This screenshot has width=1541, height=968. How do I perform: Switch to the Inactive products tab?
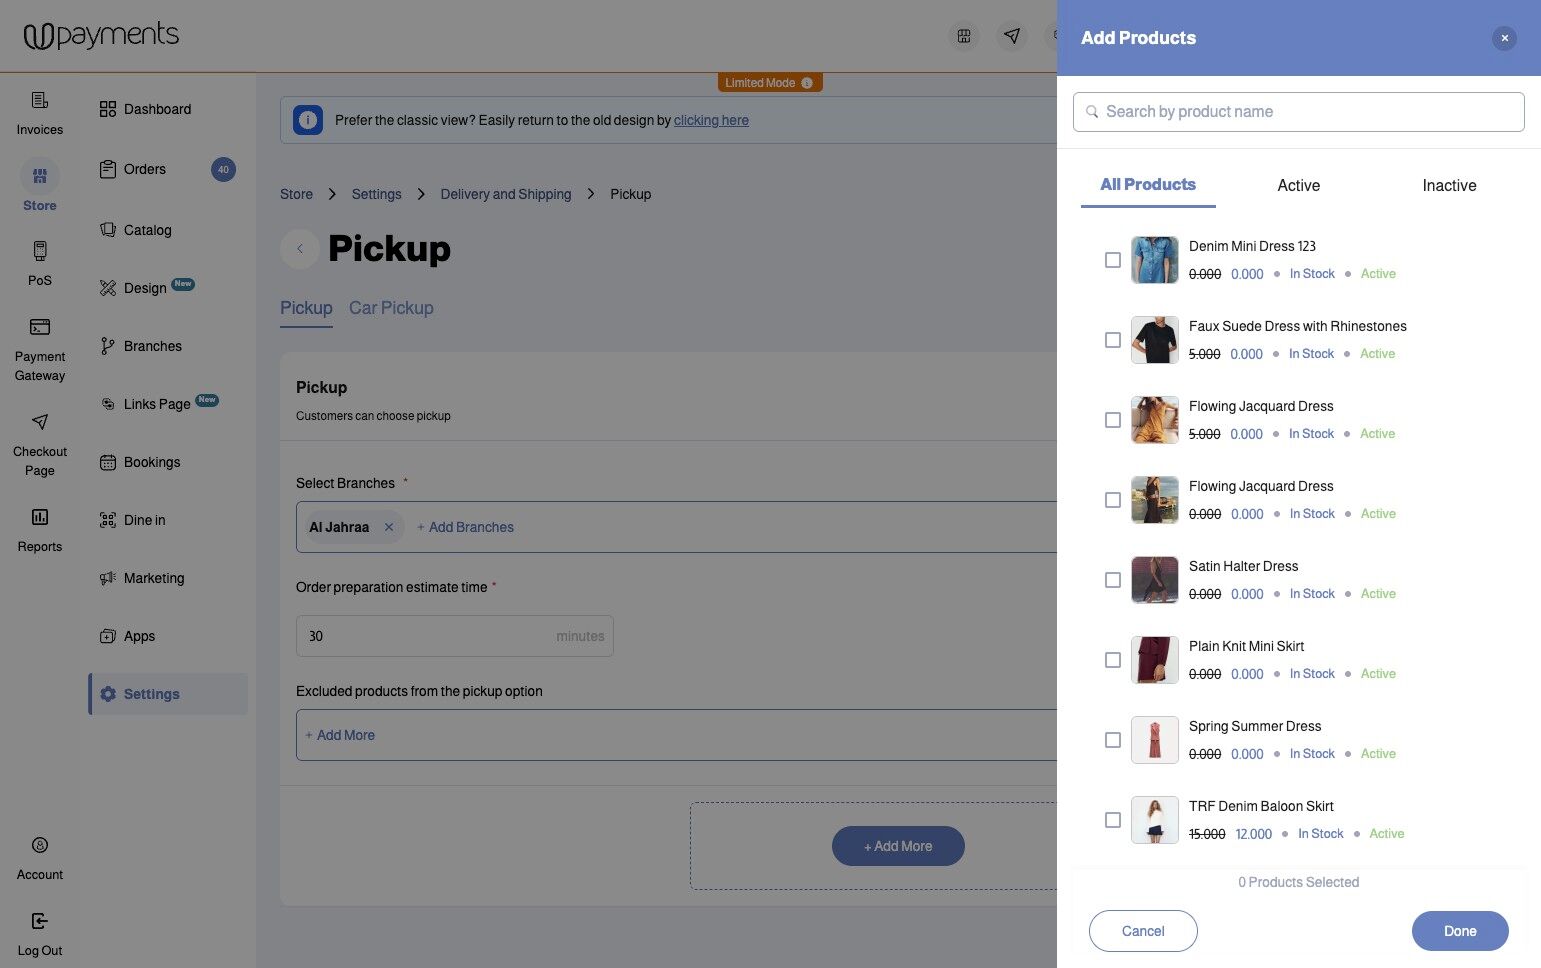[1449, 186]
